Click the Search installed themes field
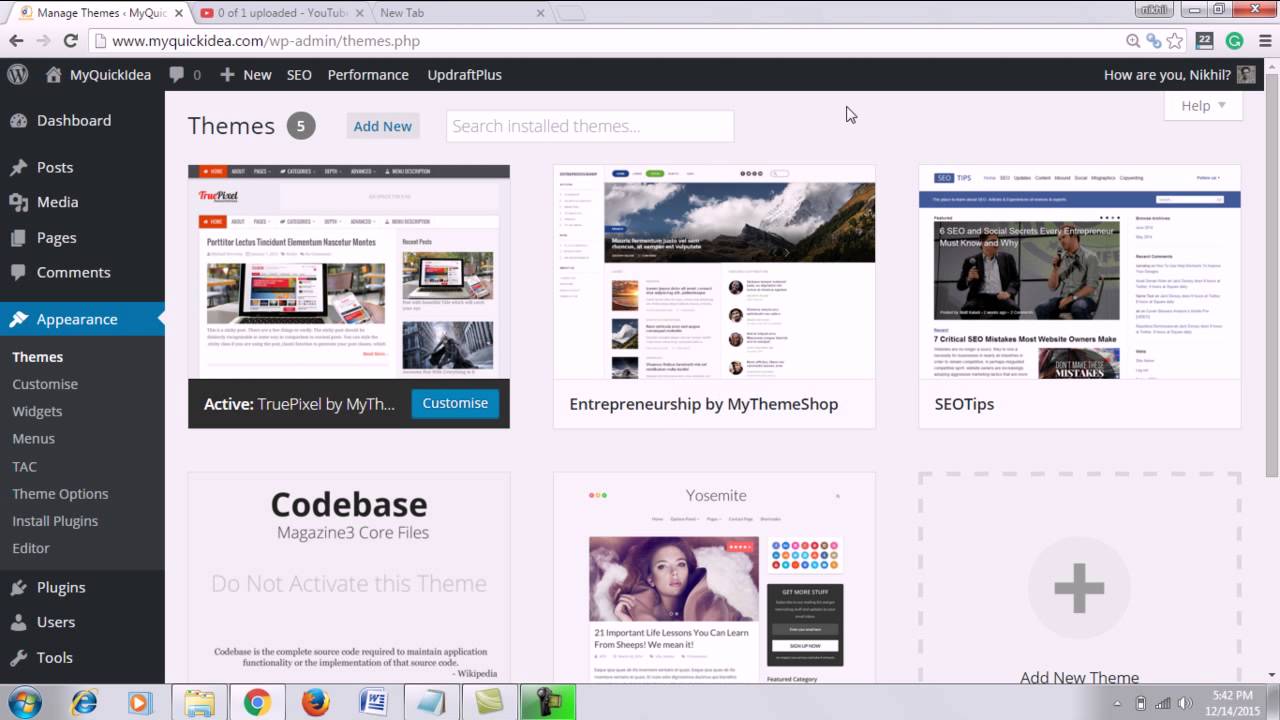 (x=590, y=126)
